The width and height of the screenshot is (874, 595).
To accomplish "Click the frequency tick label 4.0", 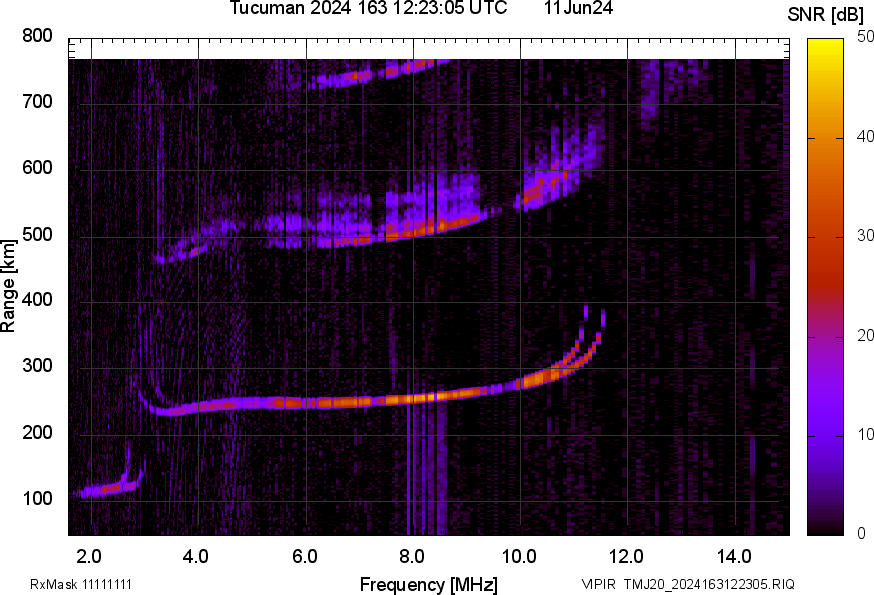I will (x=196, y=557).
